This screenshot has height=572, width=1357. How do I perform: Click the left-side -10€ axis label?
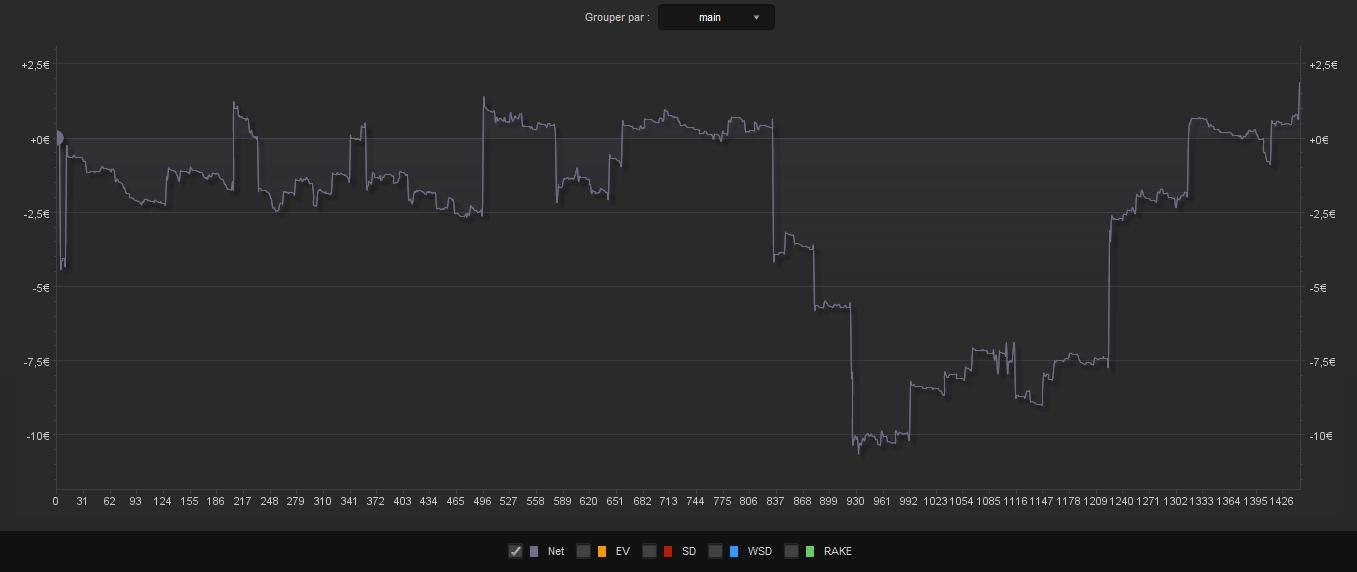36,435
